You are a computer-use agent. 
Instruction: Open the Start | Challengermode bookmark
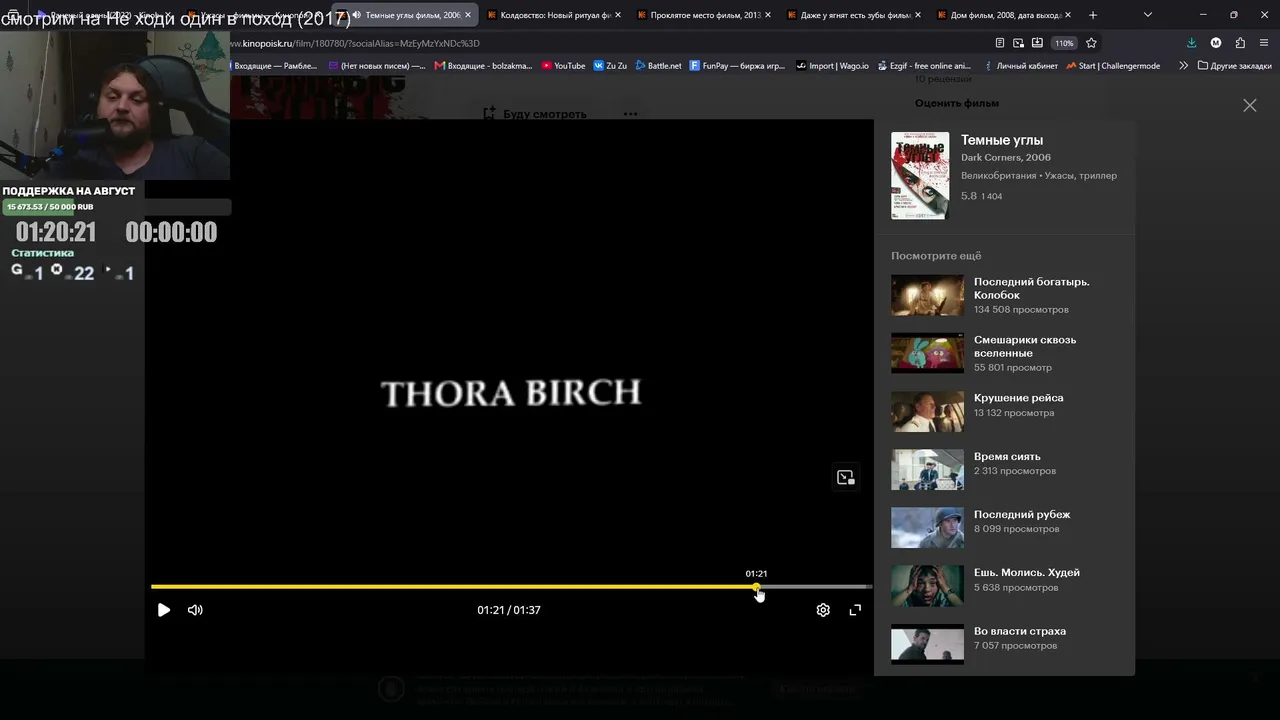click(1113, 66)
